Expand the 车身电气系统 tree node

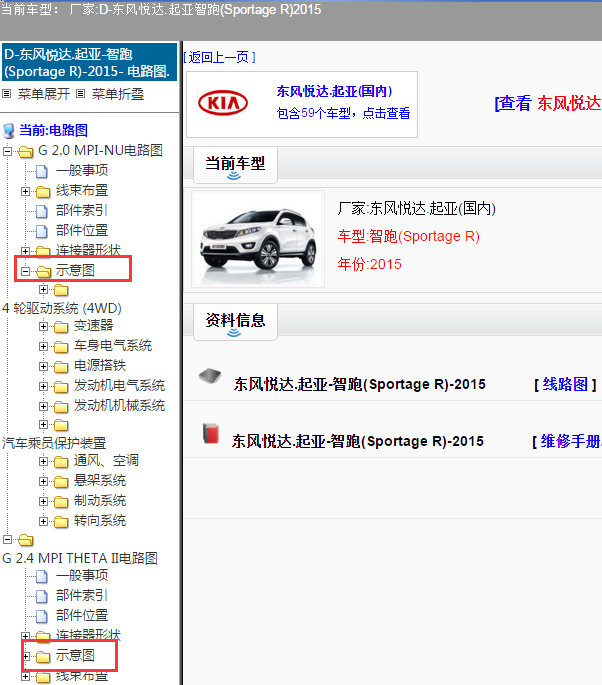43,346
